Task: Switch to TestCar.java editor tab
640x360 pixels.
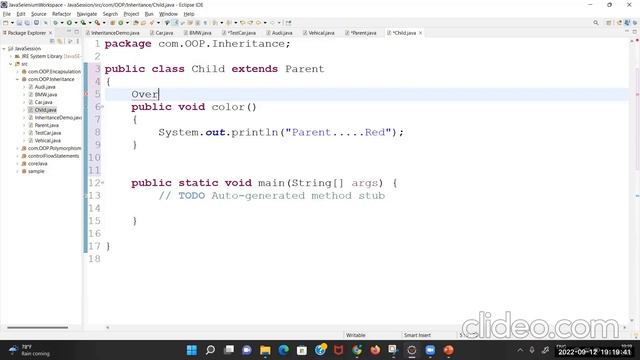Action: click(x=239, y=33)
